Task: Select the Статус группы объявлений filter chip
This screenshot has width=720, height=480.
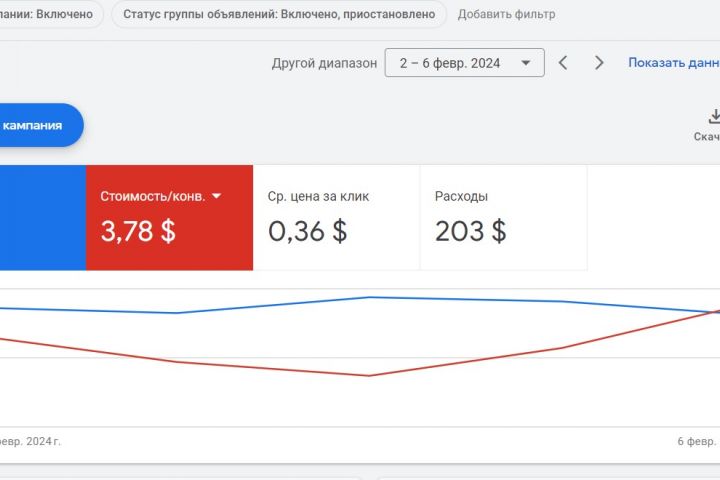Action: coord(279,14)
